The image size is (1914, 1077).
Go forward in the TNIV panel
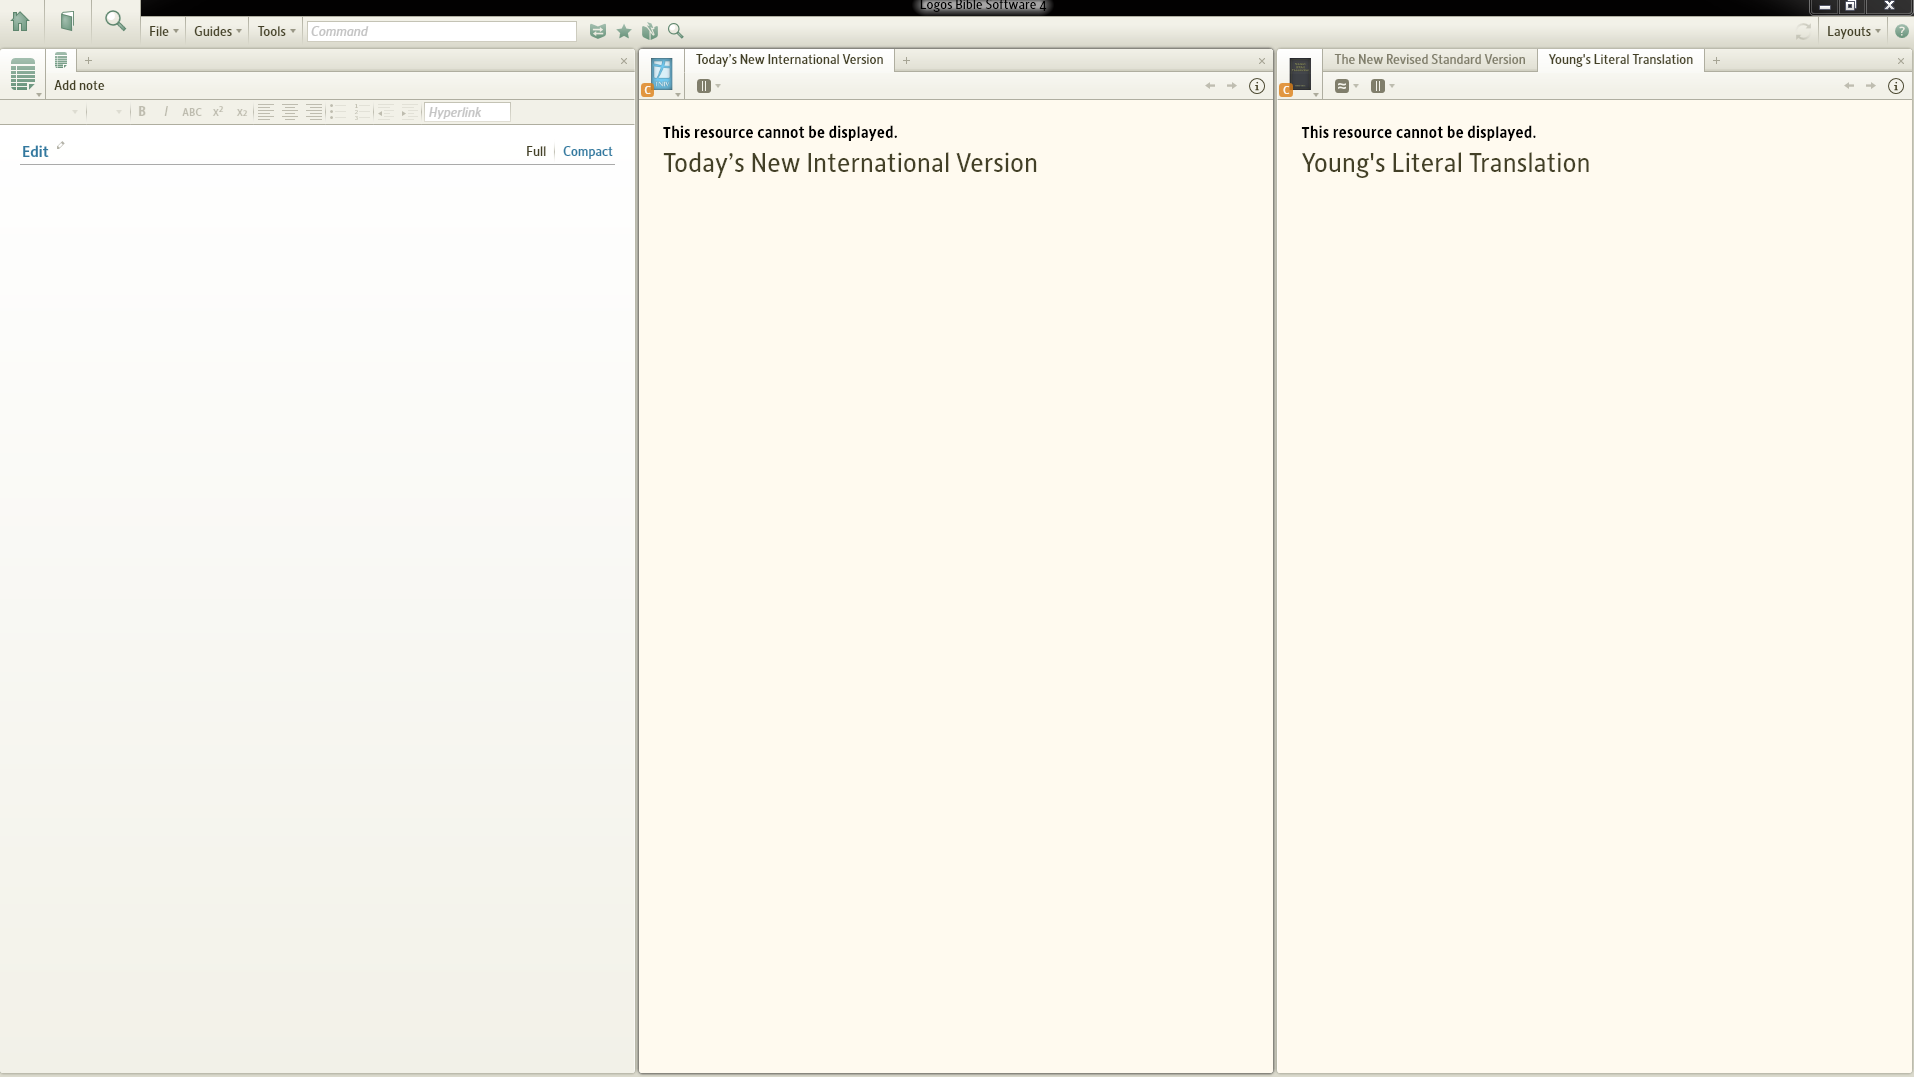click(1232, 86)
